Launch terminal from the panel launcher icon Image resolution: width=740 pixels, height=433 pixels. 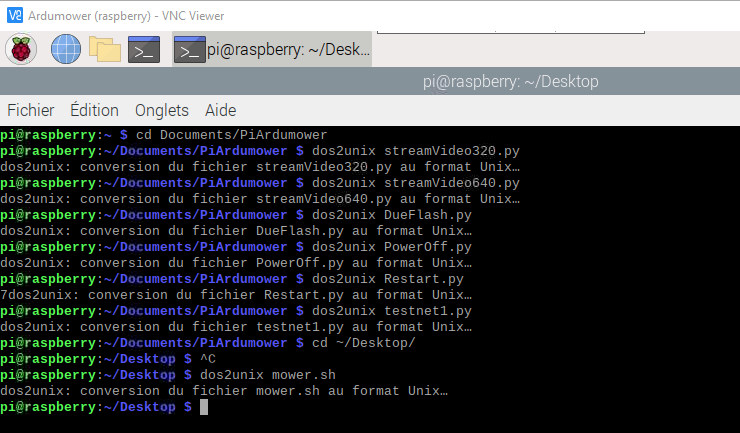point(144,49)
